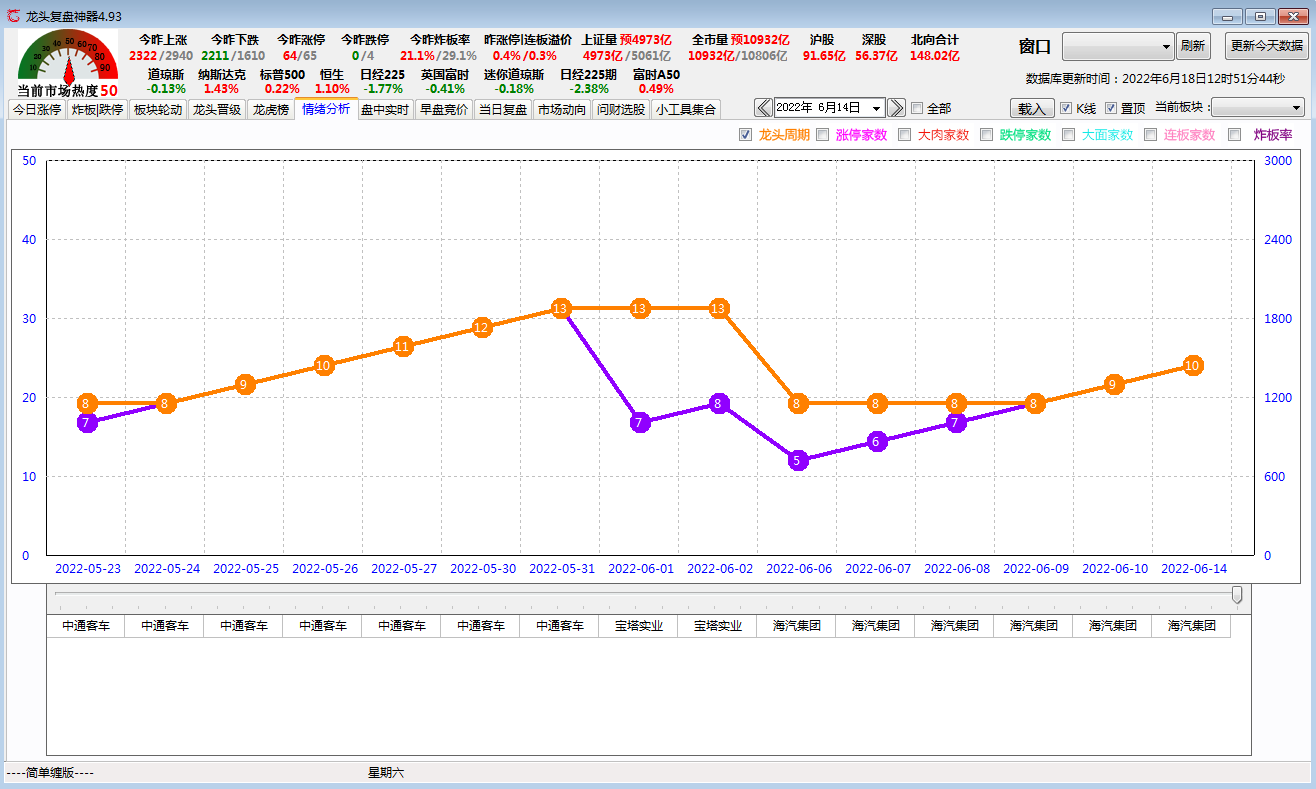Click the 纳斯达克 index value 1.43%
The height and width of the screenshot is (789, 1316).
coord(221,89)
